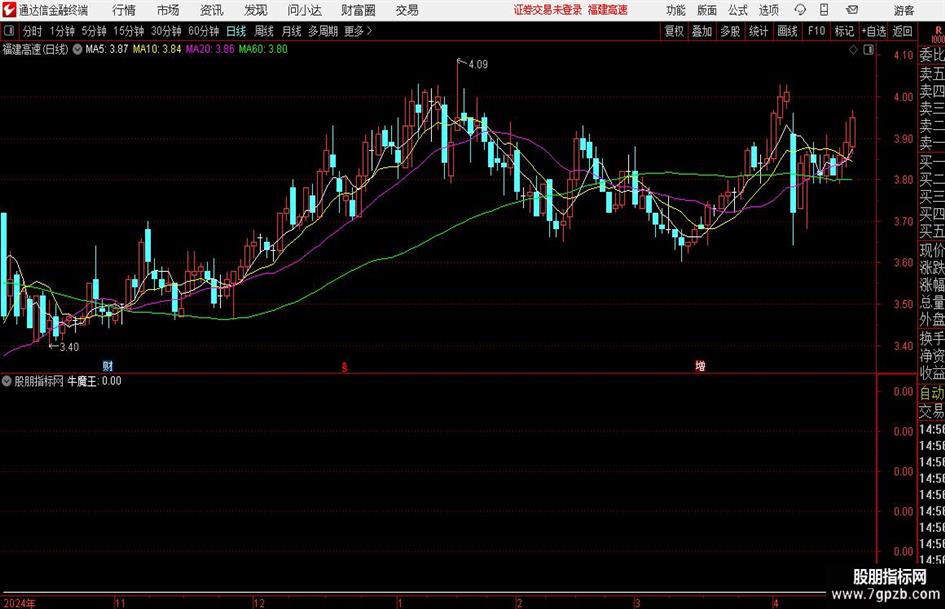Image resolution: width=945 pixels, height=609 pixels.
Task: Click the 2024年 date axis label
Action: click(x=19, y=603)
